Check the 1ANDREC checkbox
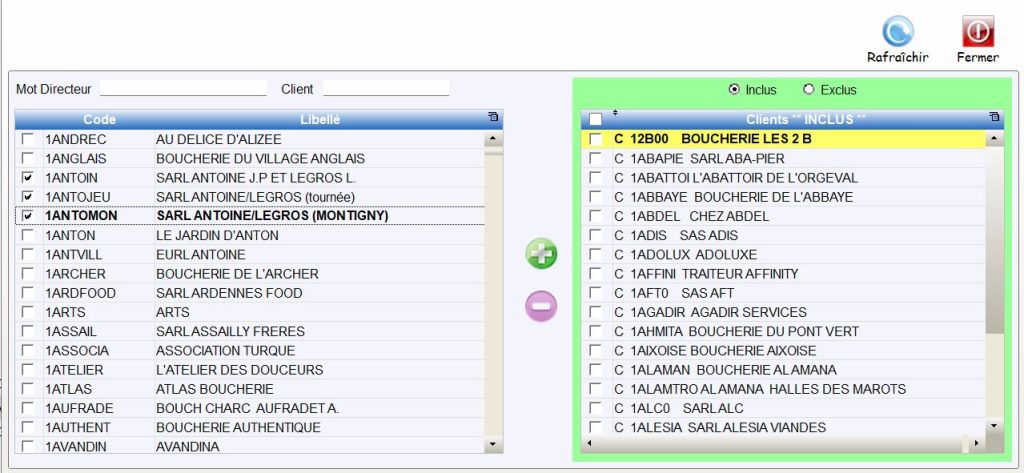The height and width of the screenshot is (473, 1024). tap(28, 140)
